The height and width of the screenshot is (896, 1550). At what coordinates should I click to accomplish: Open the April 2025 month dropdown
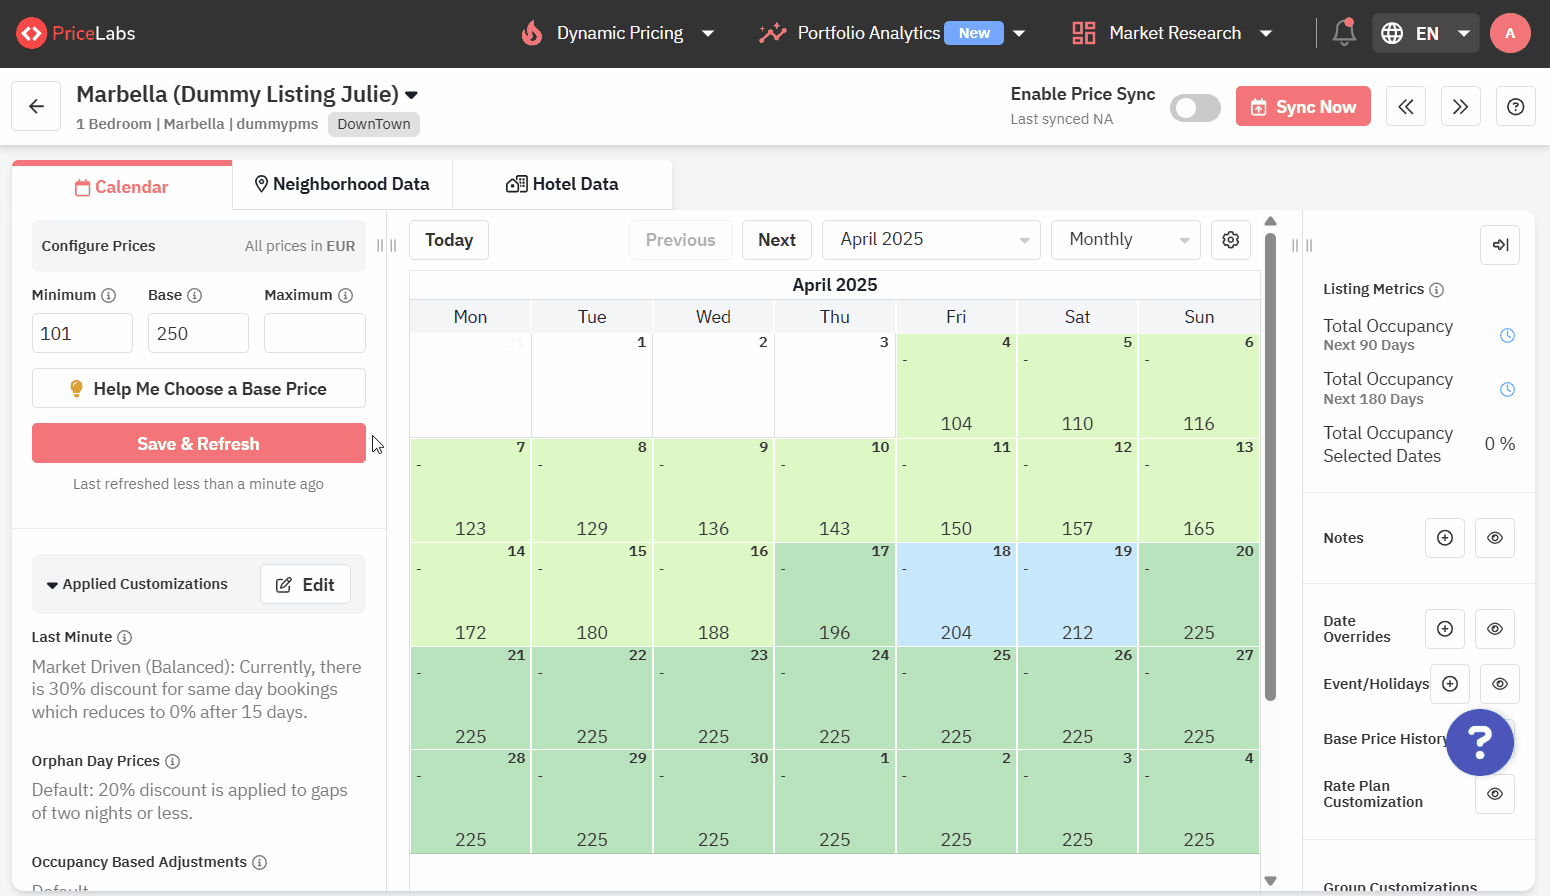tap(930, 240)
